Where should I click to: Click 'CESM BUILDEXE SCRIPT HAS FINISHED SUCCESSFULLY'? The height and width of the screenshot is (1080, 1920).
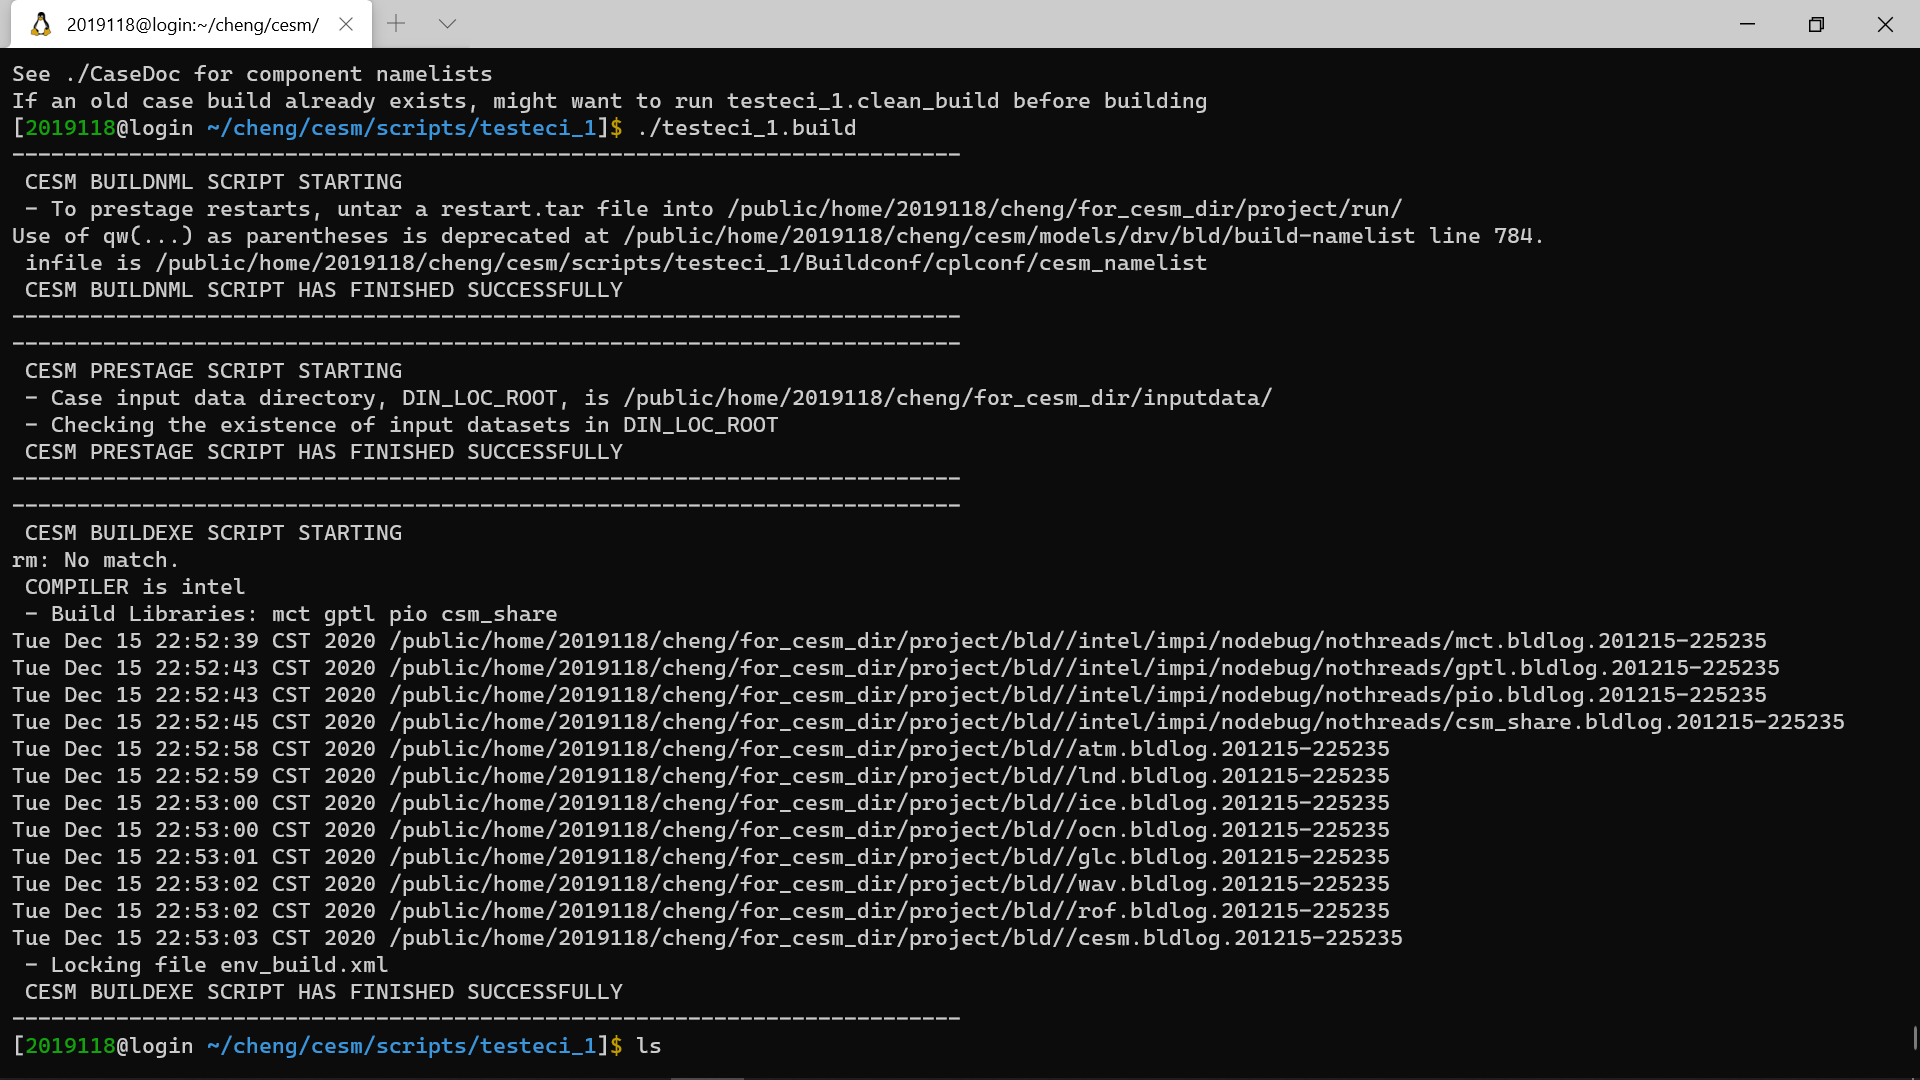[324, 992]
